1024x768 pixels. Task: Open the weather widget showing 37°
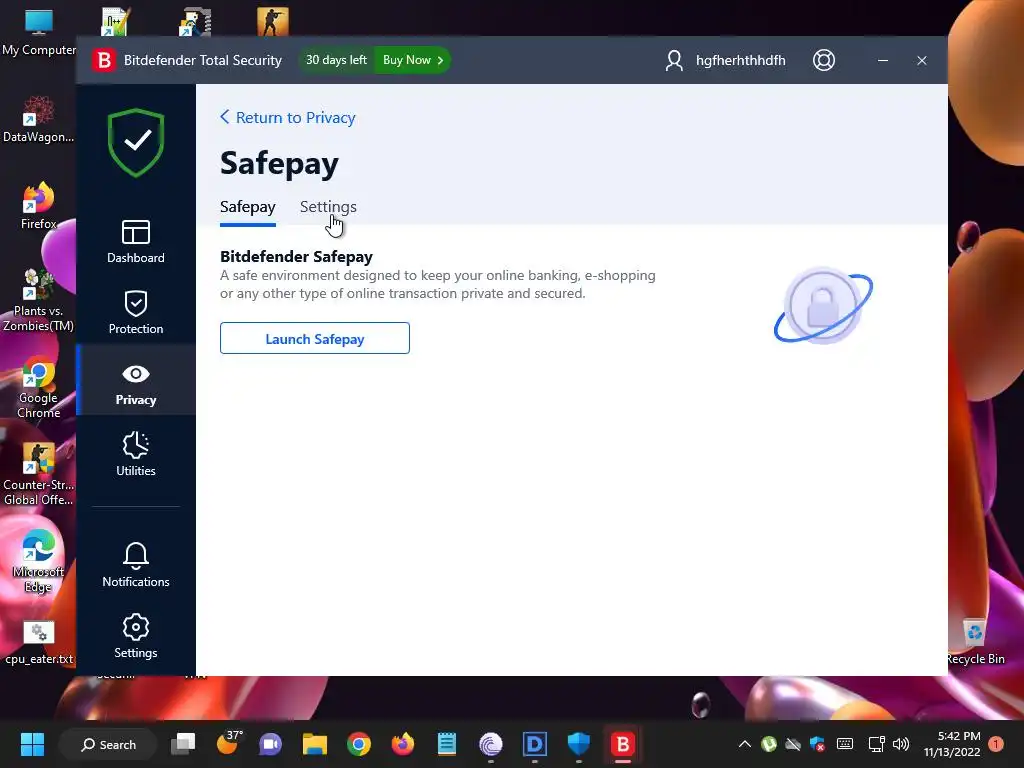[229, 743]
